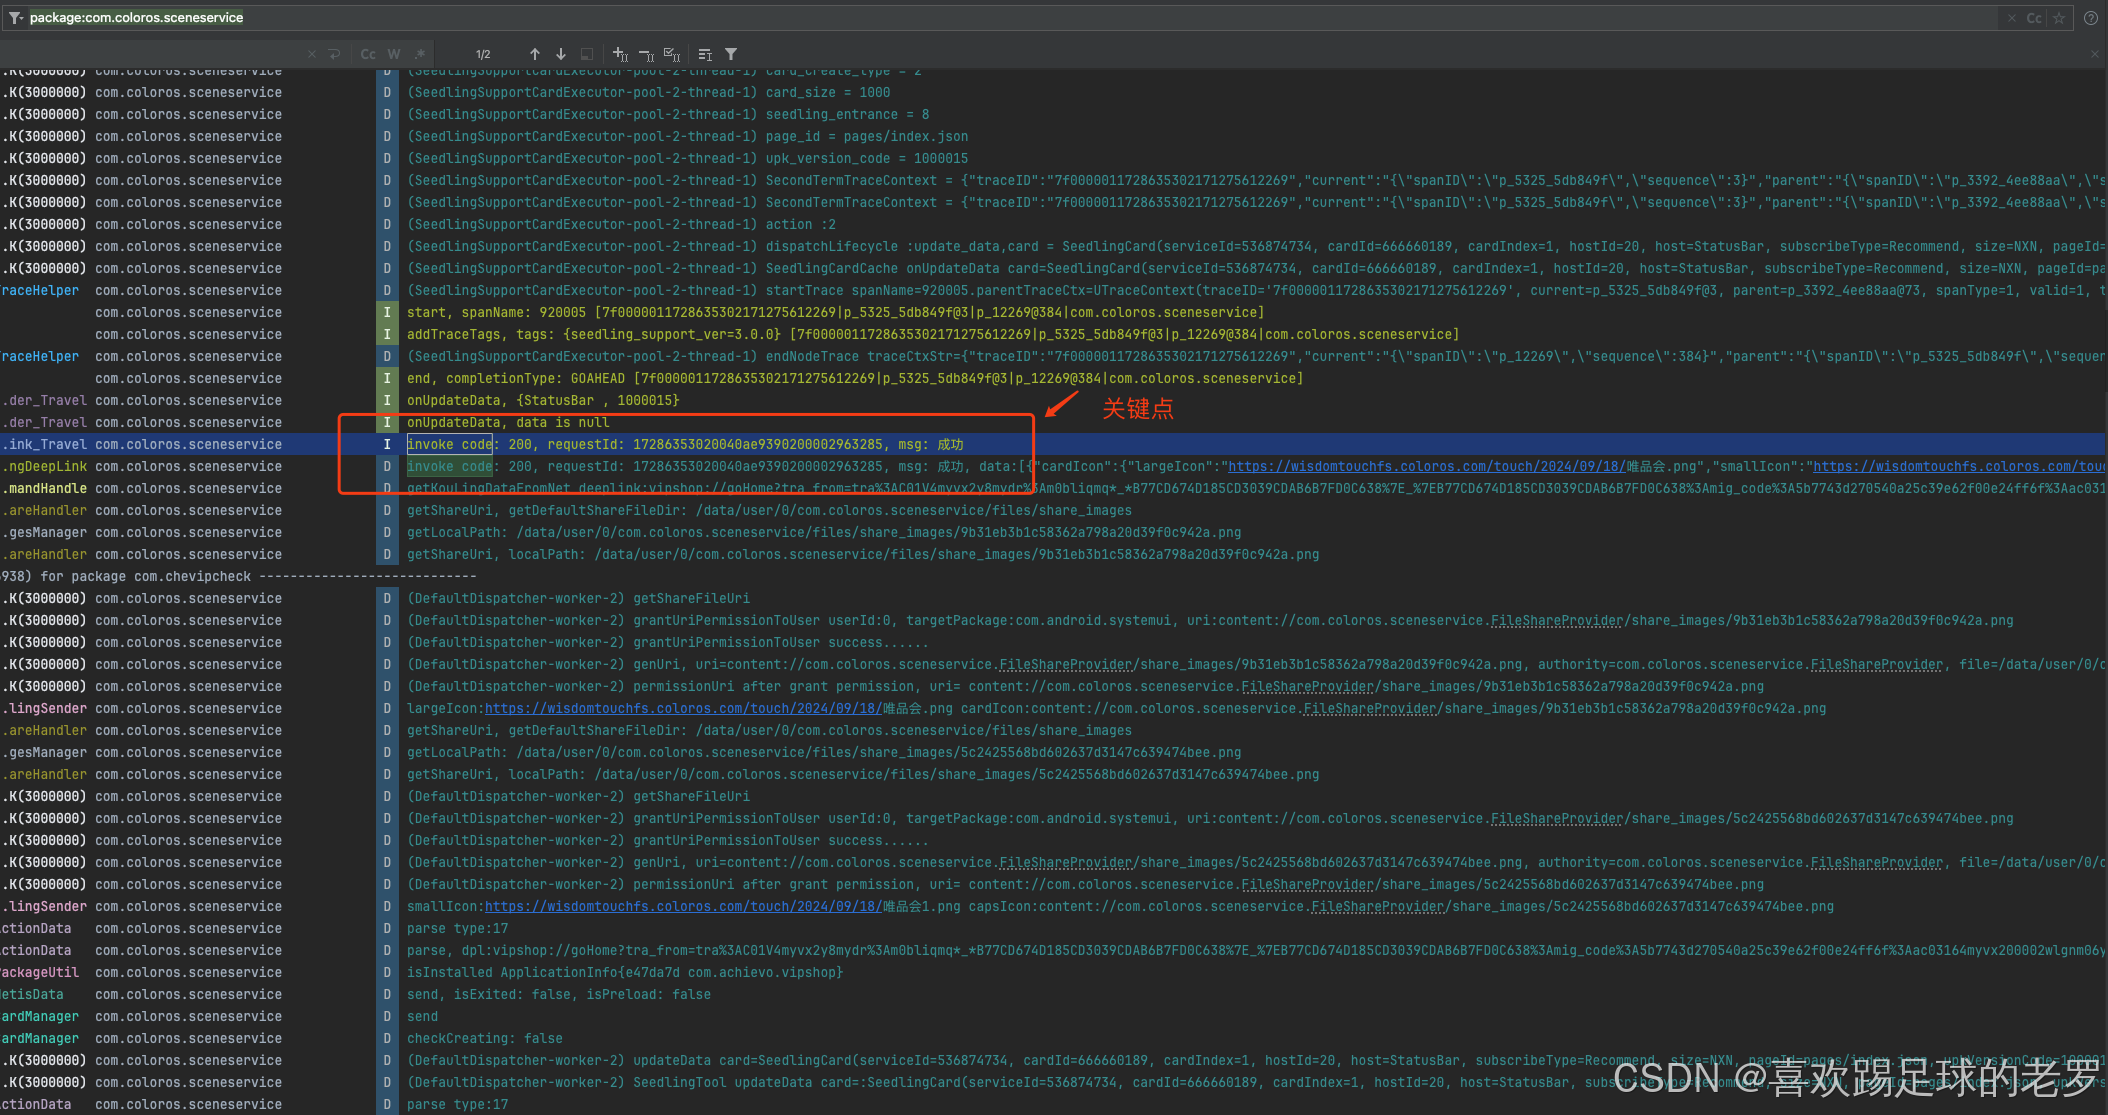Open search filter options funnel

(x=731, y=54)
